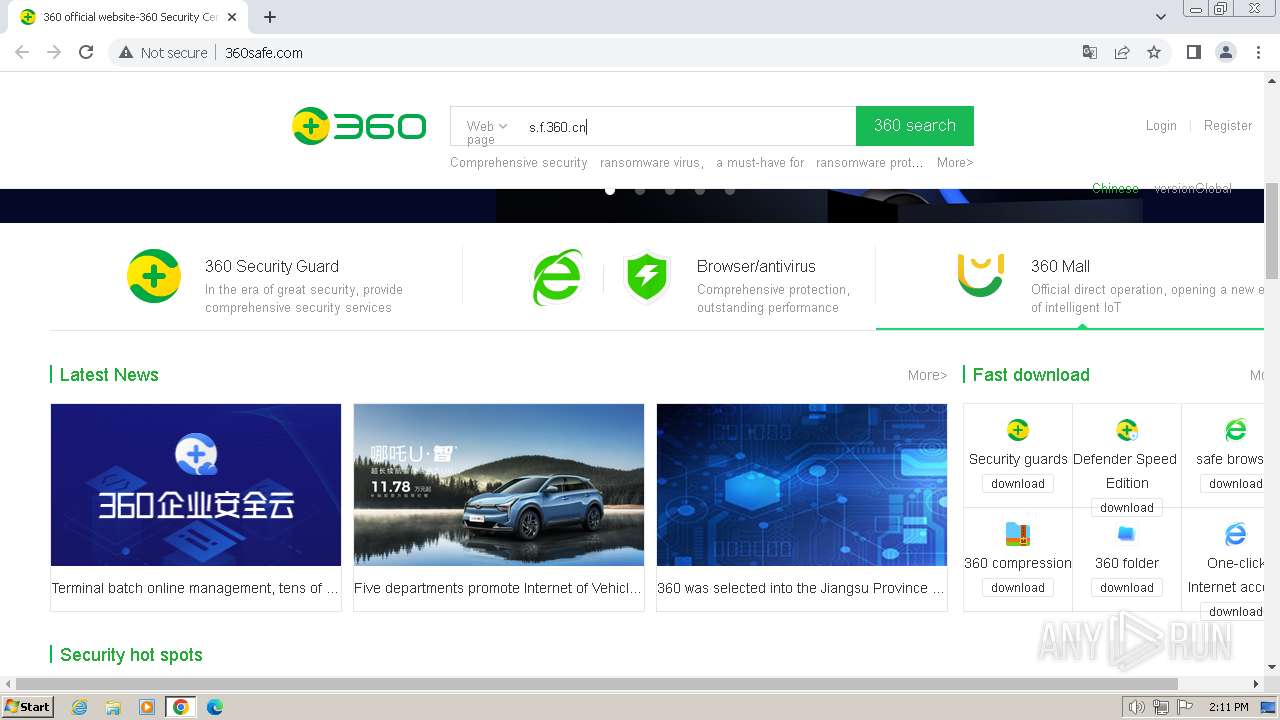Open 360 was selected into Jiangsu article
Screen dimensions: 1280x720
point(801,589)
